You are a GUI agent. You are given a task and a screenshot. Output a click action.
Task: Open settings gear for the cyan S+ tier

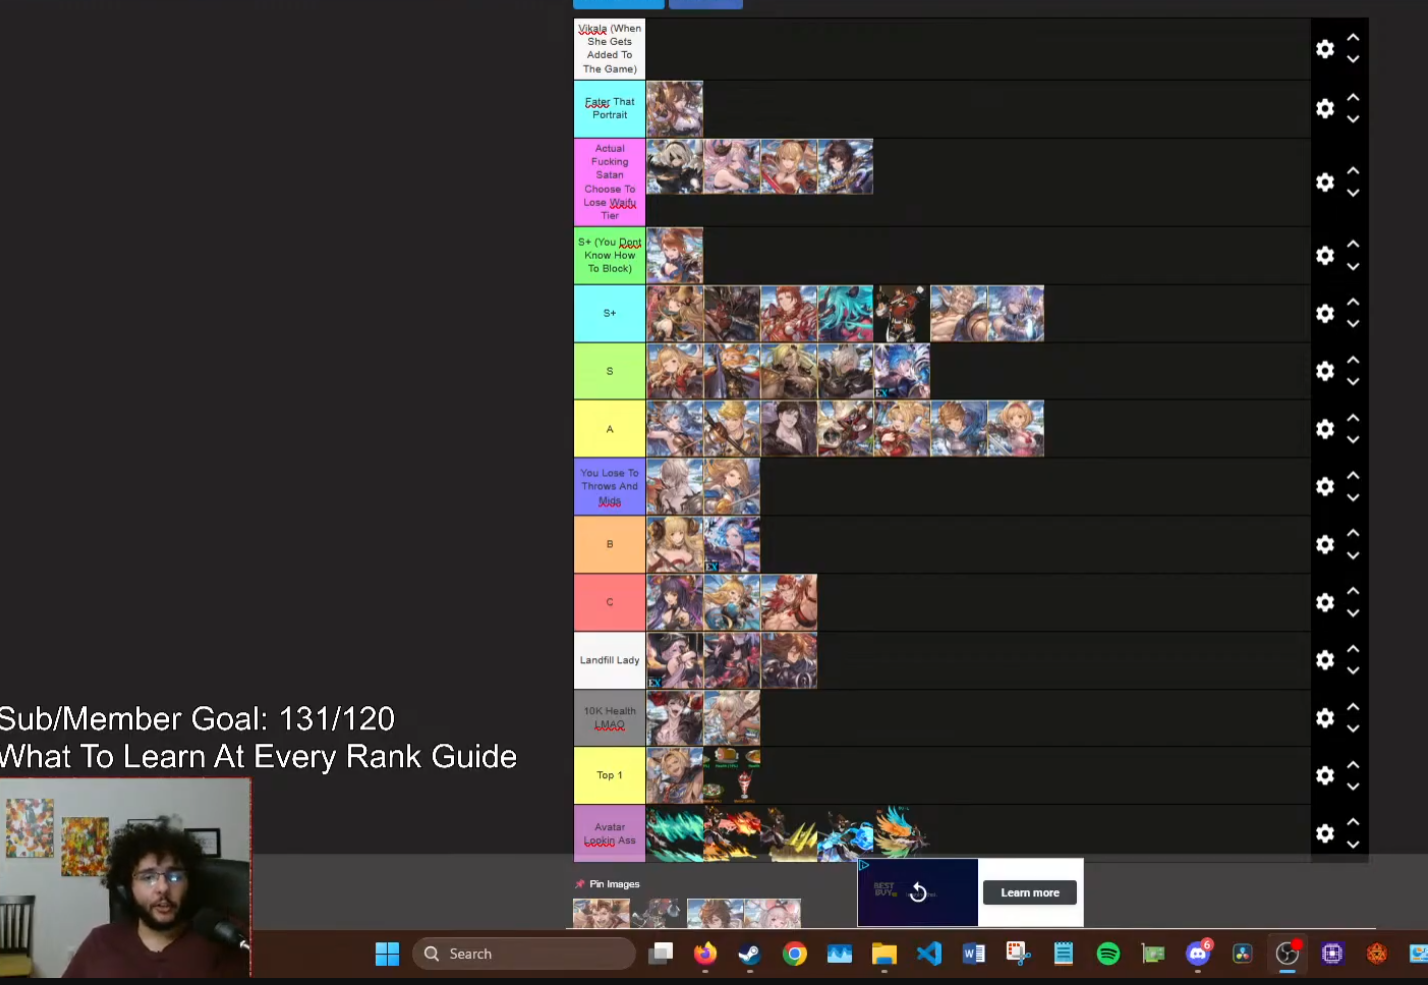point(1325,314)
